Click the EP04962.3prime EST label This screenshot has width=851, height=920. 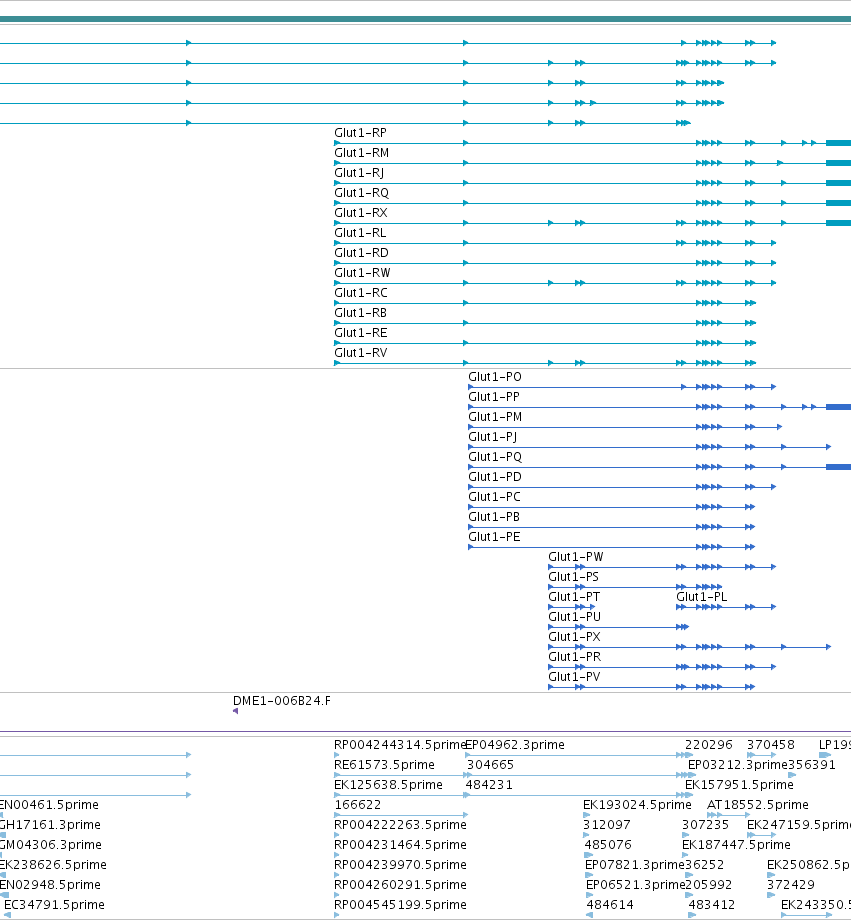tap(515, 745)
